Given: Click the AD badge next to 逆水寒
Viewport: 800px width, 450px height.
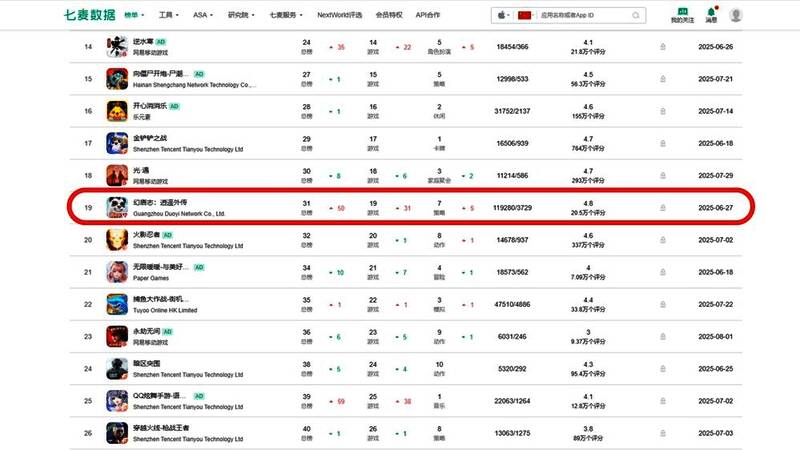Looking at the screenshot, I should [161, 42].
